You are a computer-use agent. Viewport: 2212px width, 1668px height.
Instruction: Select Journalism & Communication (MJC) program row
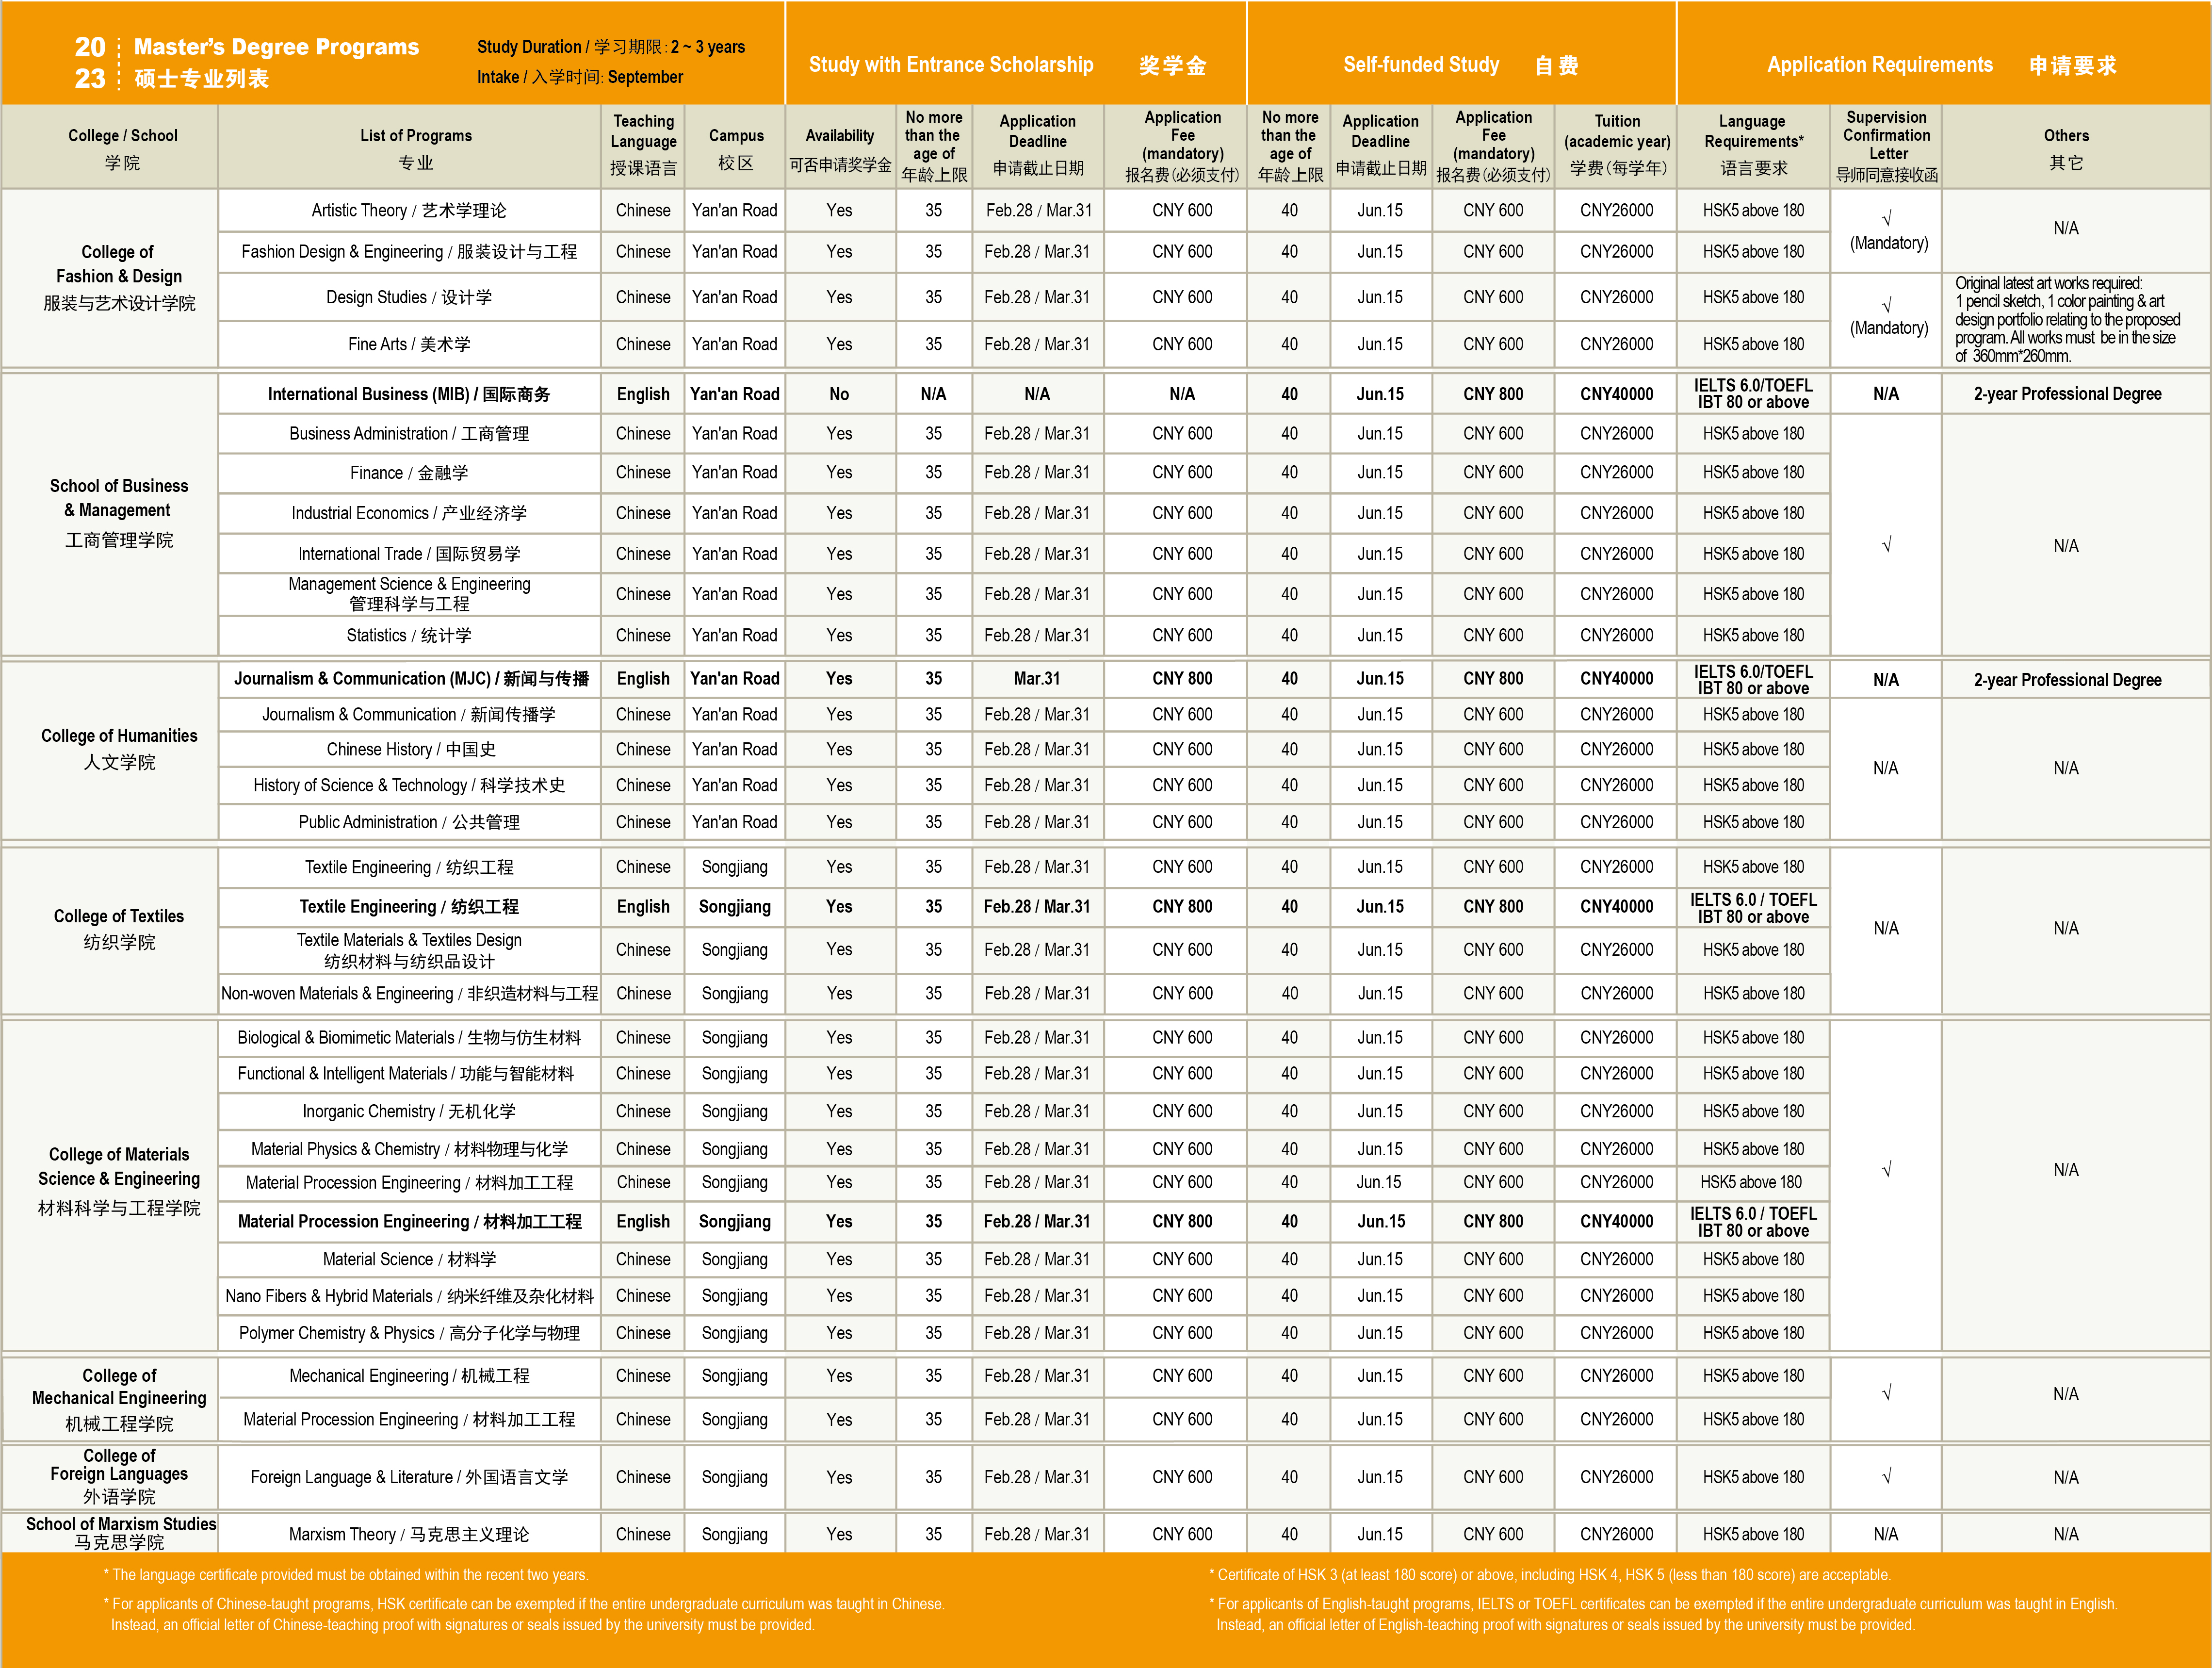pyautogui.click(x=411, y=678)
